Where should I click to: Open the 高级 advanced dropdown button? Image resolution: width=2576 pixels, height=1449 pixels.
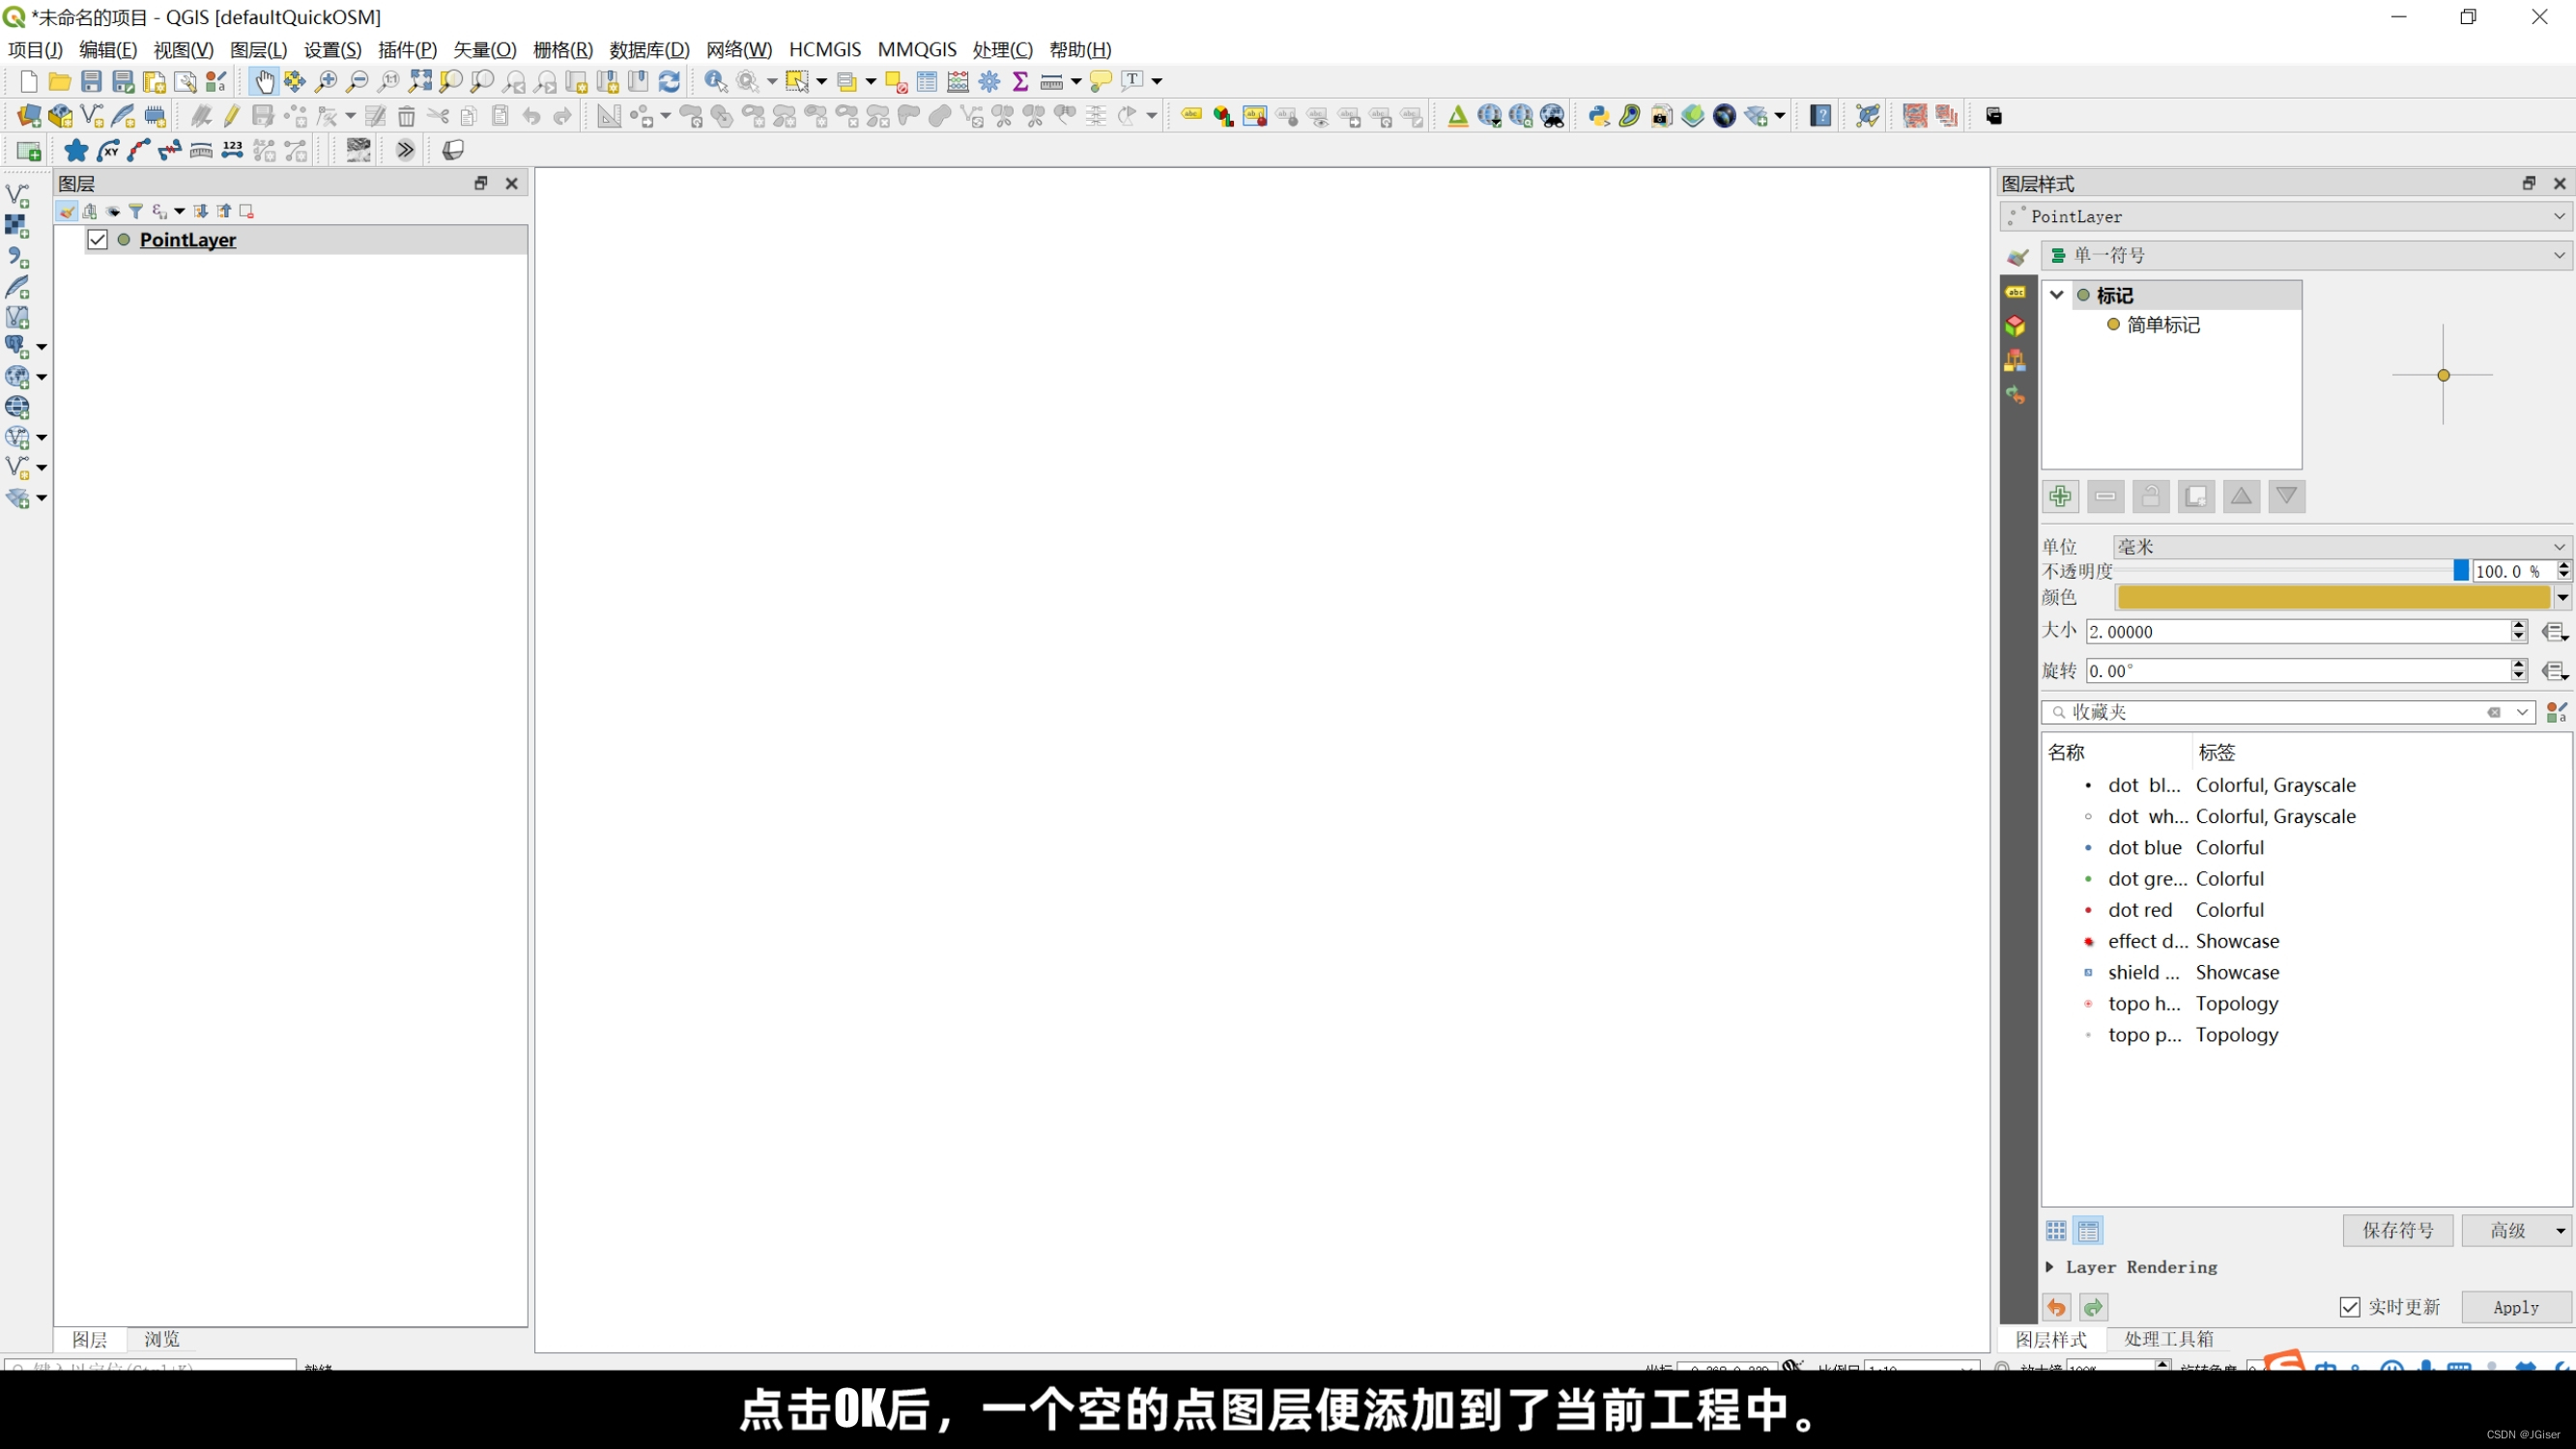2517,1231
